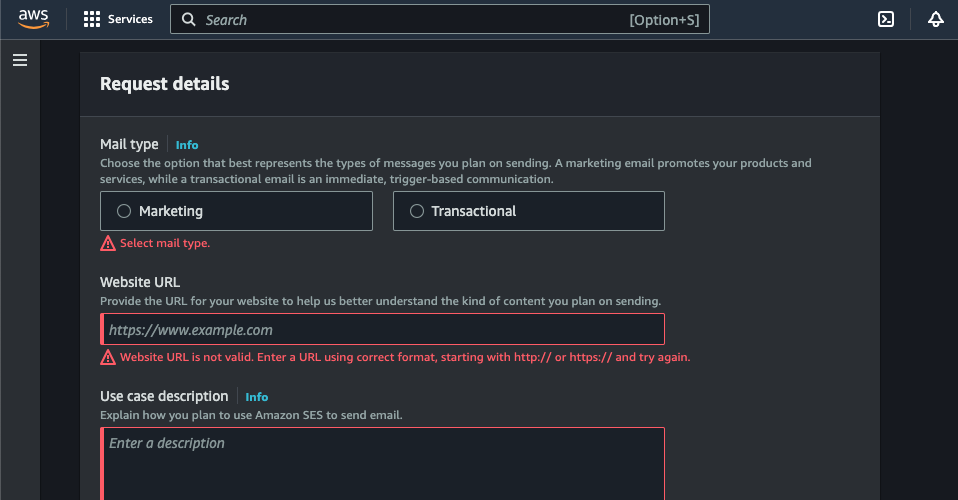Expand the side navigation hamburger menu
This screenshot has height=500, width=958.
coord(20,61)
